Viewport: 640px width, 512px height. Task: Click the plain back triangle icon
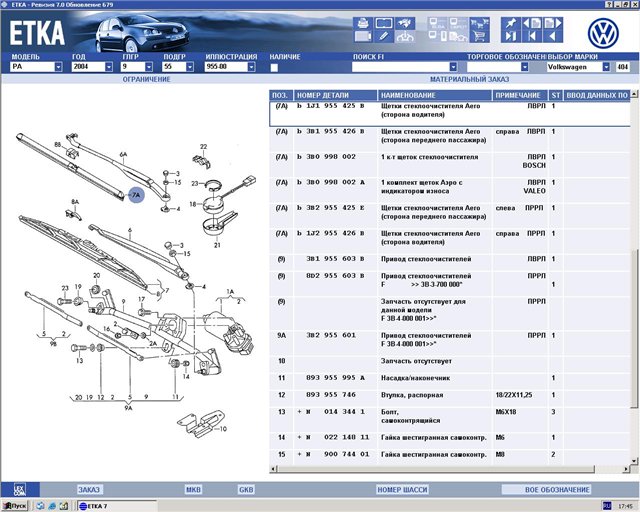click(553, 36)
